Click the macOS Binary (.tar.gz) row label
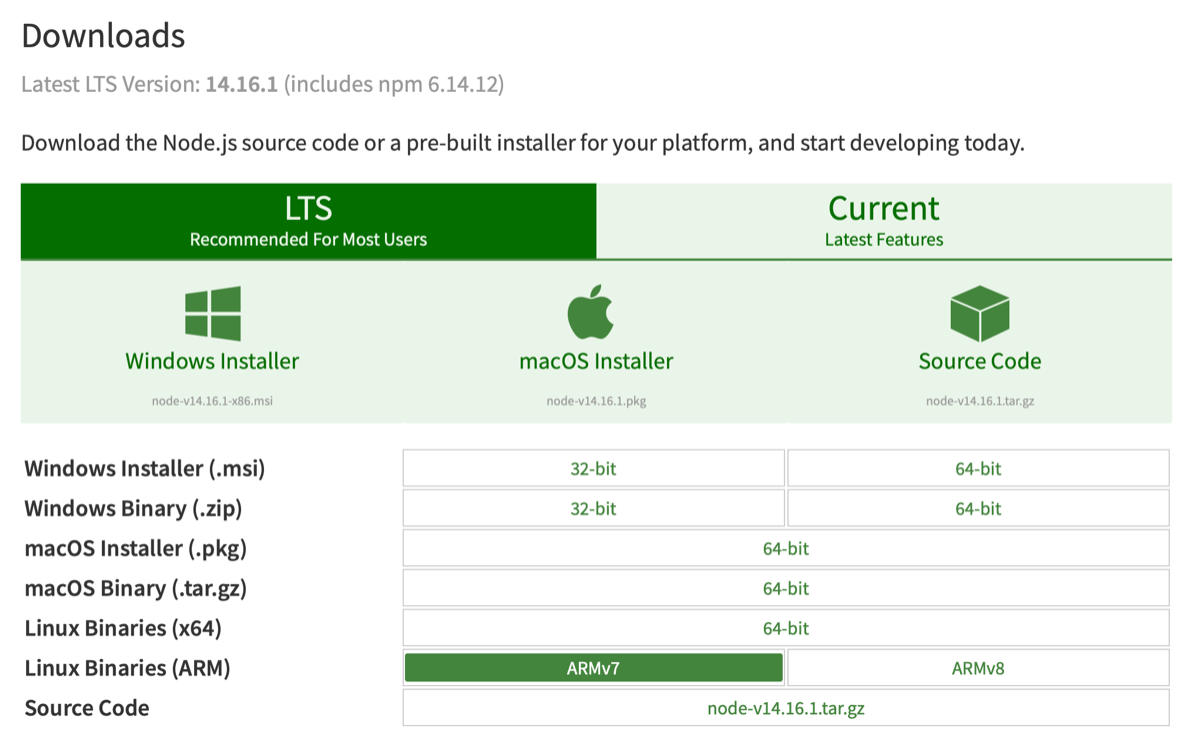 click(x=135, y=588)
